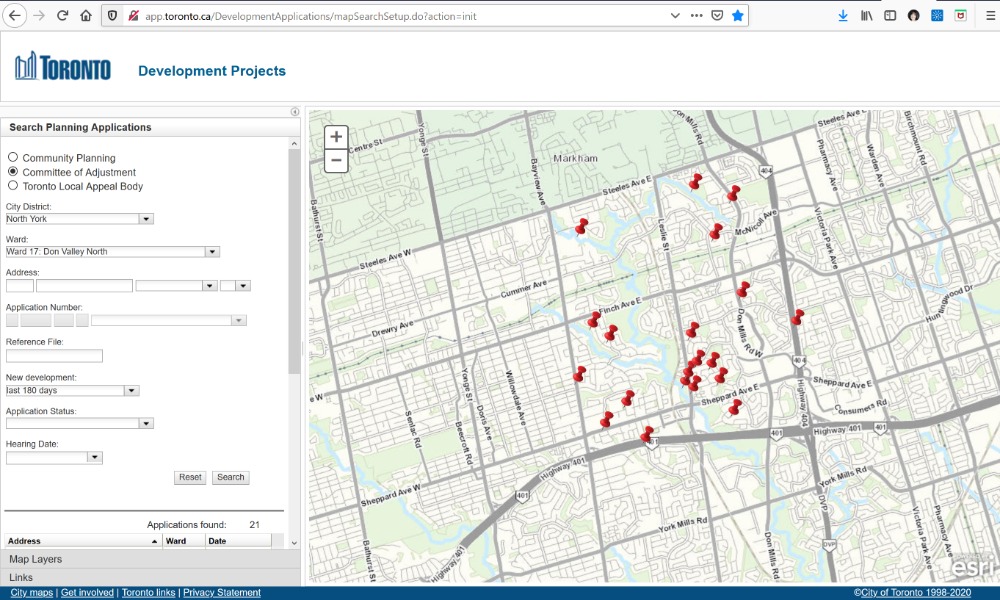Click the blue extension icon in toolbar
Viewport: 1000px width, 600px height.
click(937, 16)
